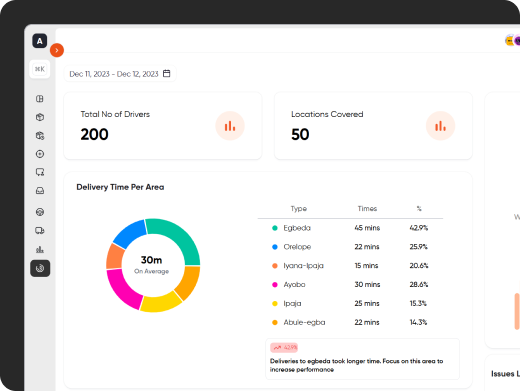Screen dimensions: 520x391
Task: Click the small orange-red Iyana-Ipaja donut segment
Action: (114, 257)
